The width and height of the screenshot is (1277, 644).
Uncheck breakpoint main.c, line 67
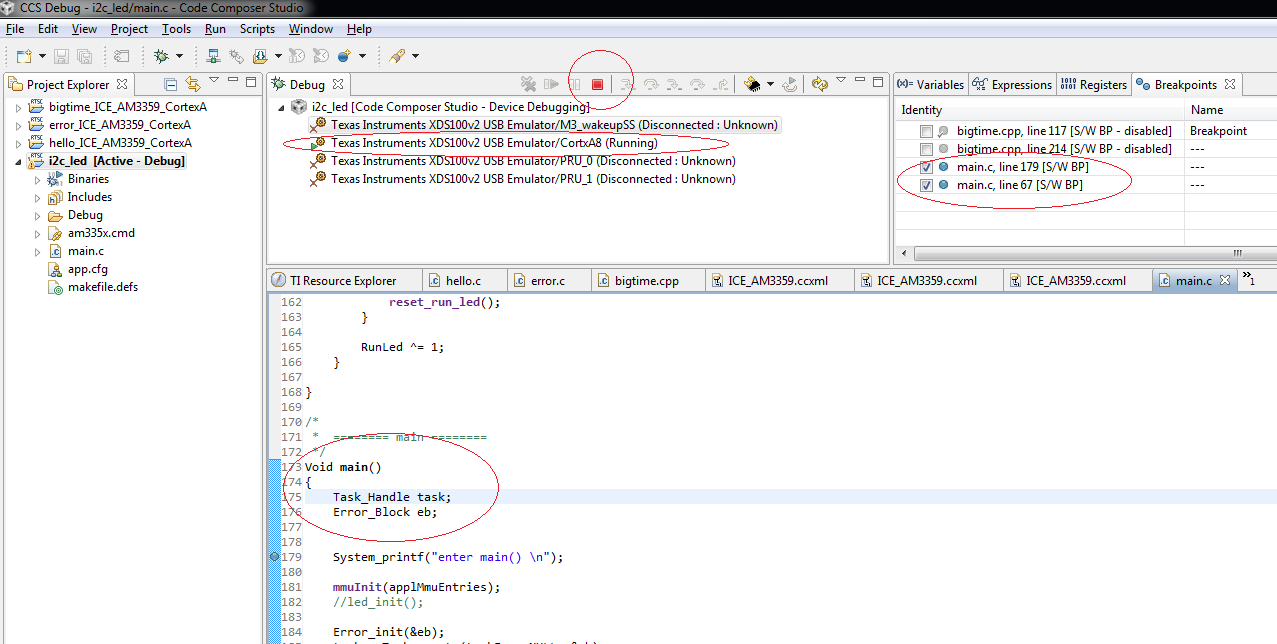pyautogui.click(x=927, y=185)
